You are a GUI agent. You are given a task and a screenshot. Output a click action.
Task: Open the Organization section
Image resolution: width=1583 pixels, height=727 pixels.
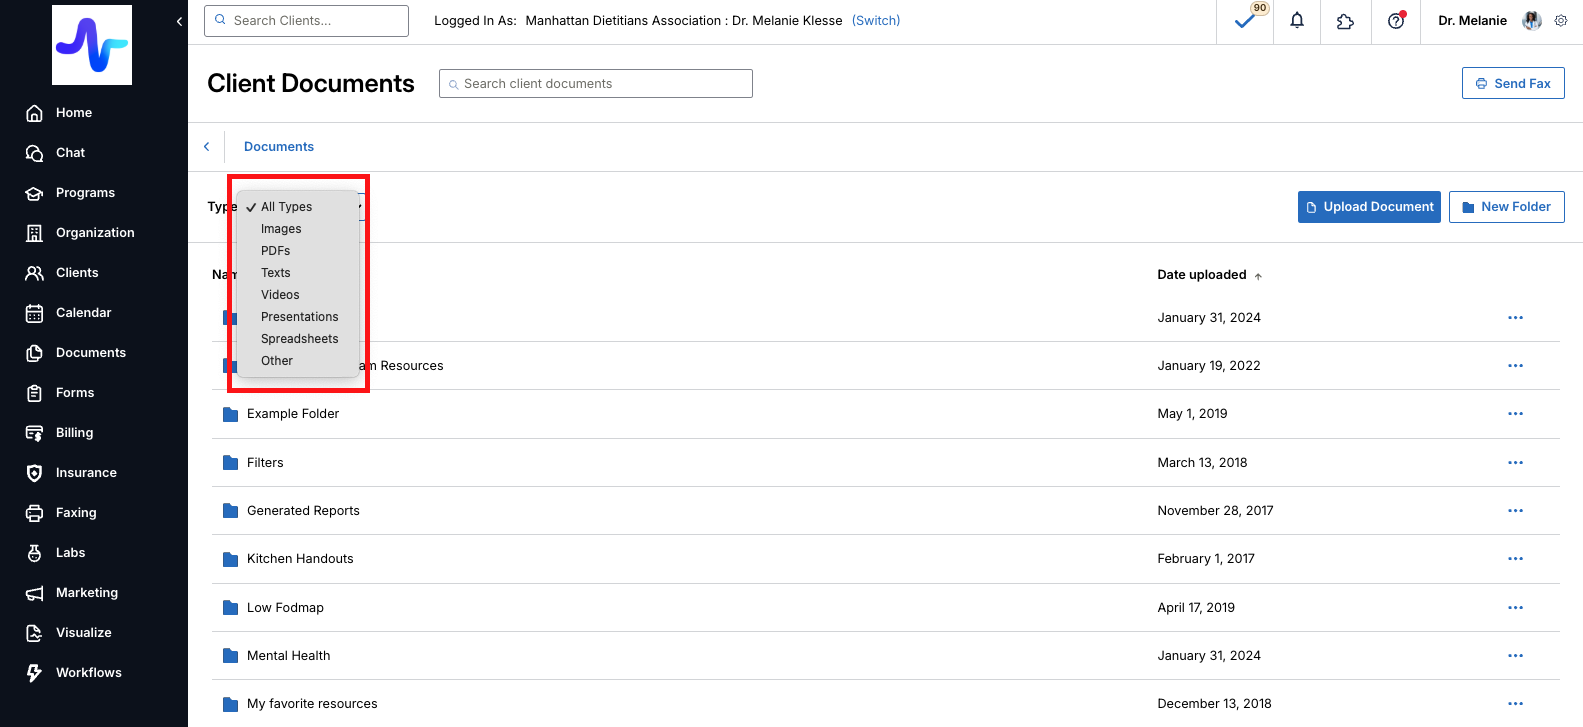point(95,233)
